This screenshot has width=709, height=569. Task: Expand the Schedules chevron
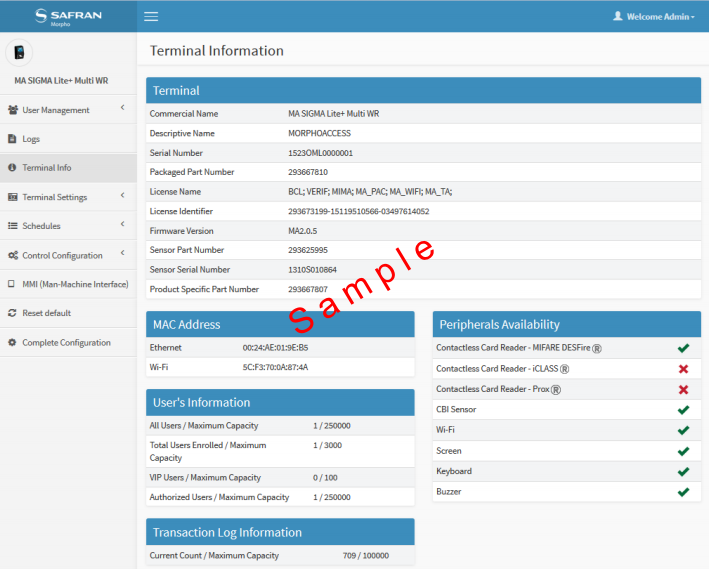click(123, 224)
